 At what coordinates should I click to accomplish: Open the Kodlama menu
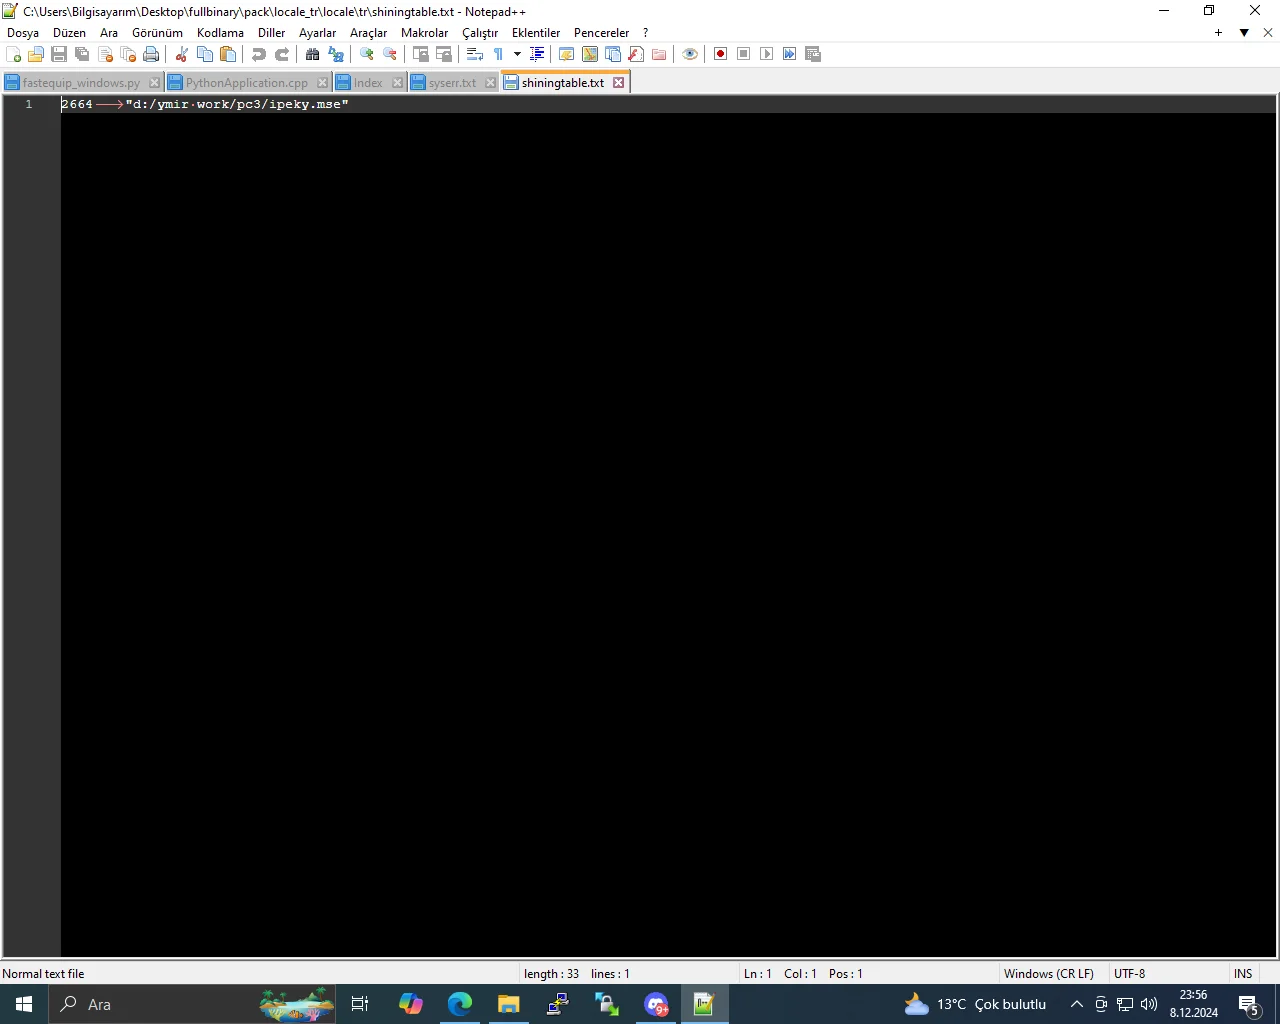tap(220, 33)
